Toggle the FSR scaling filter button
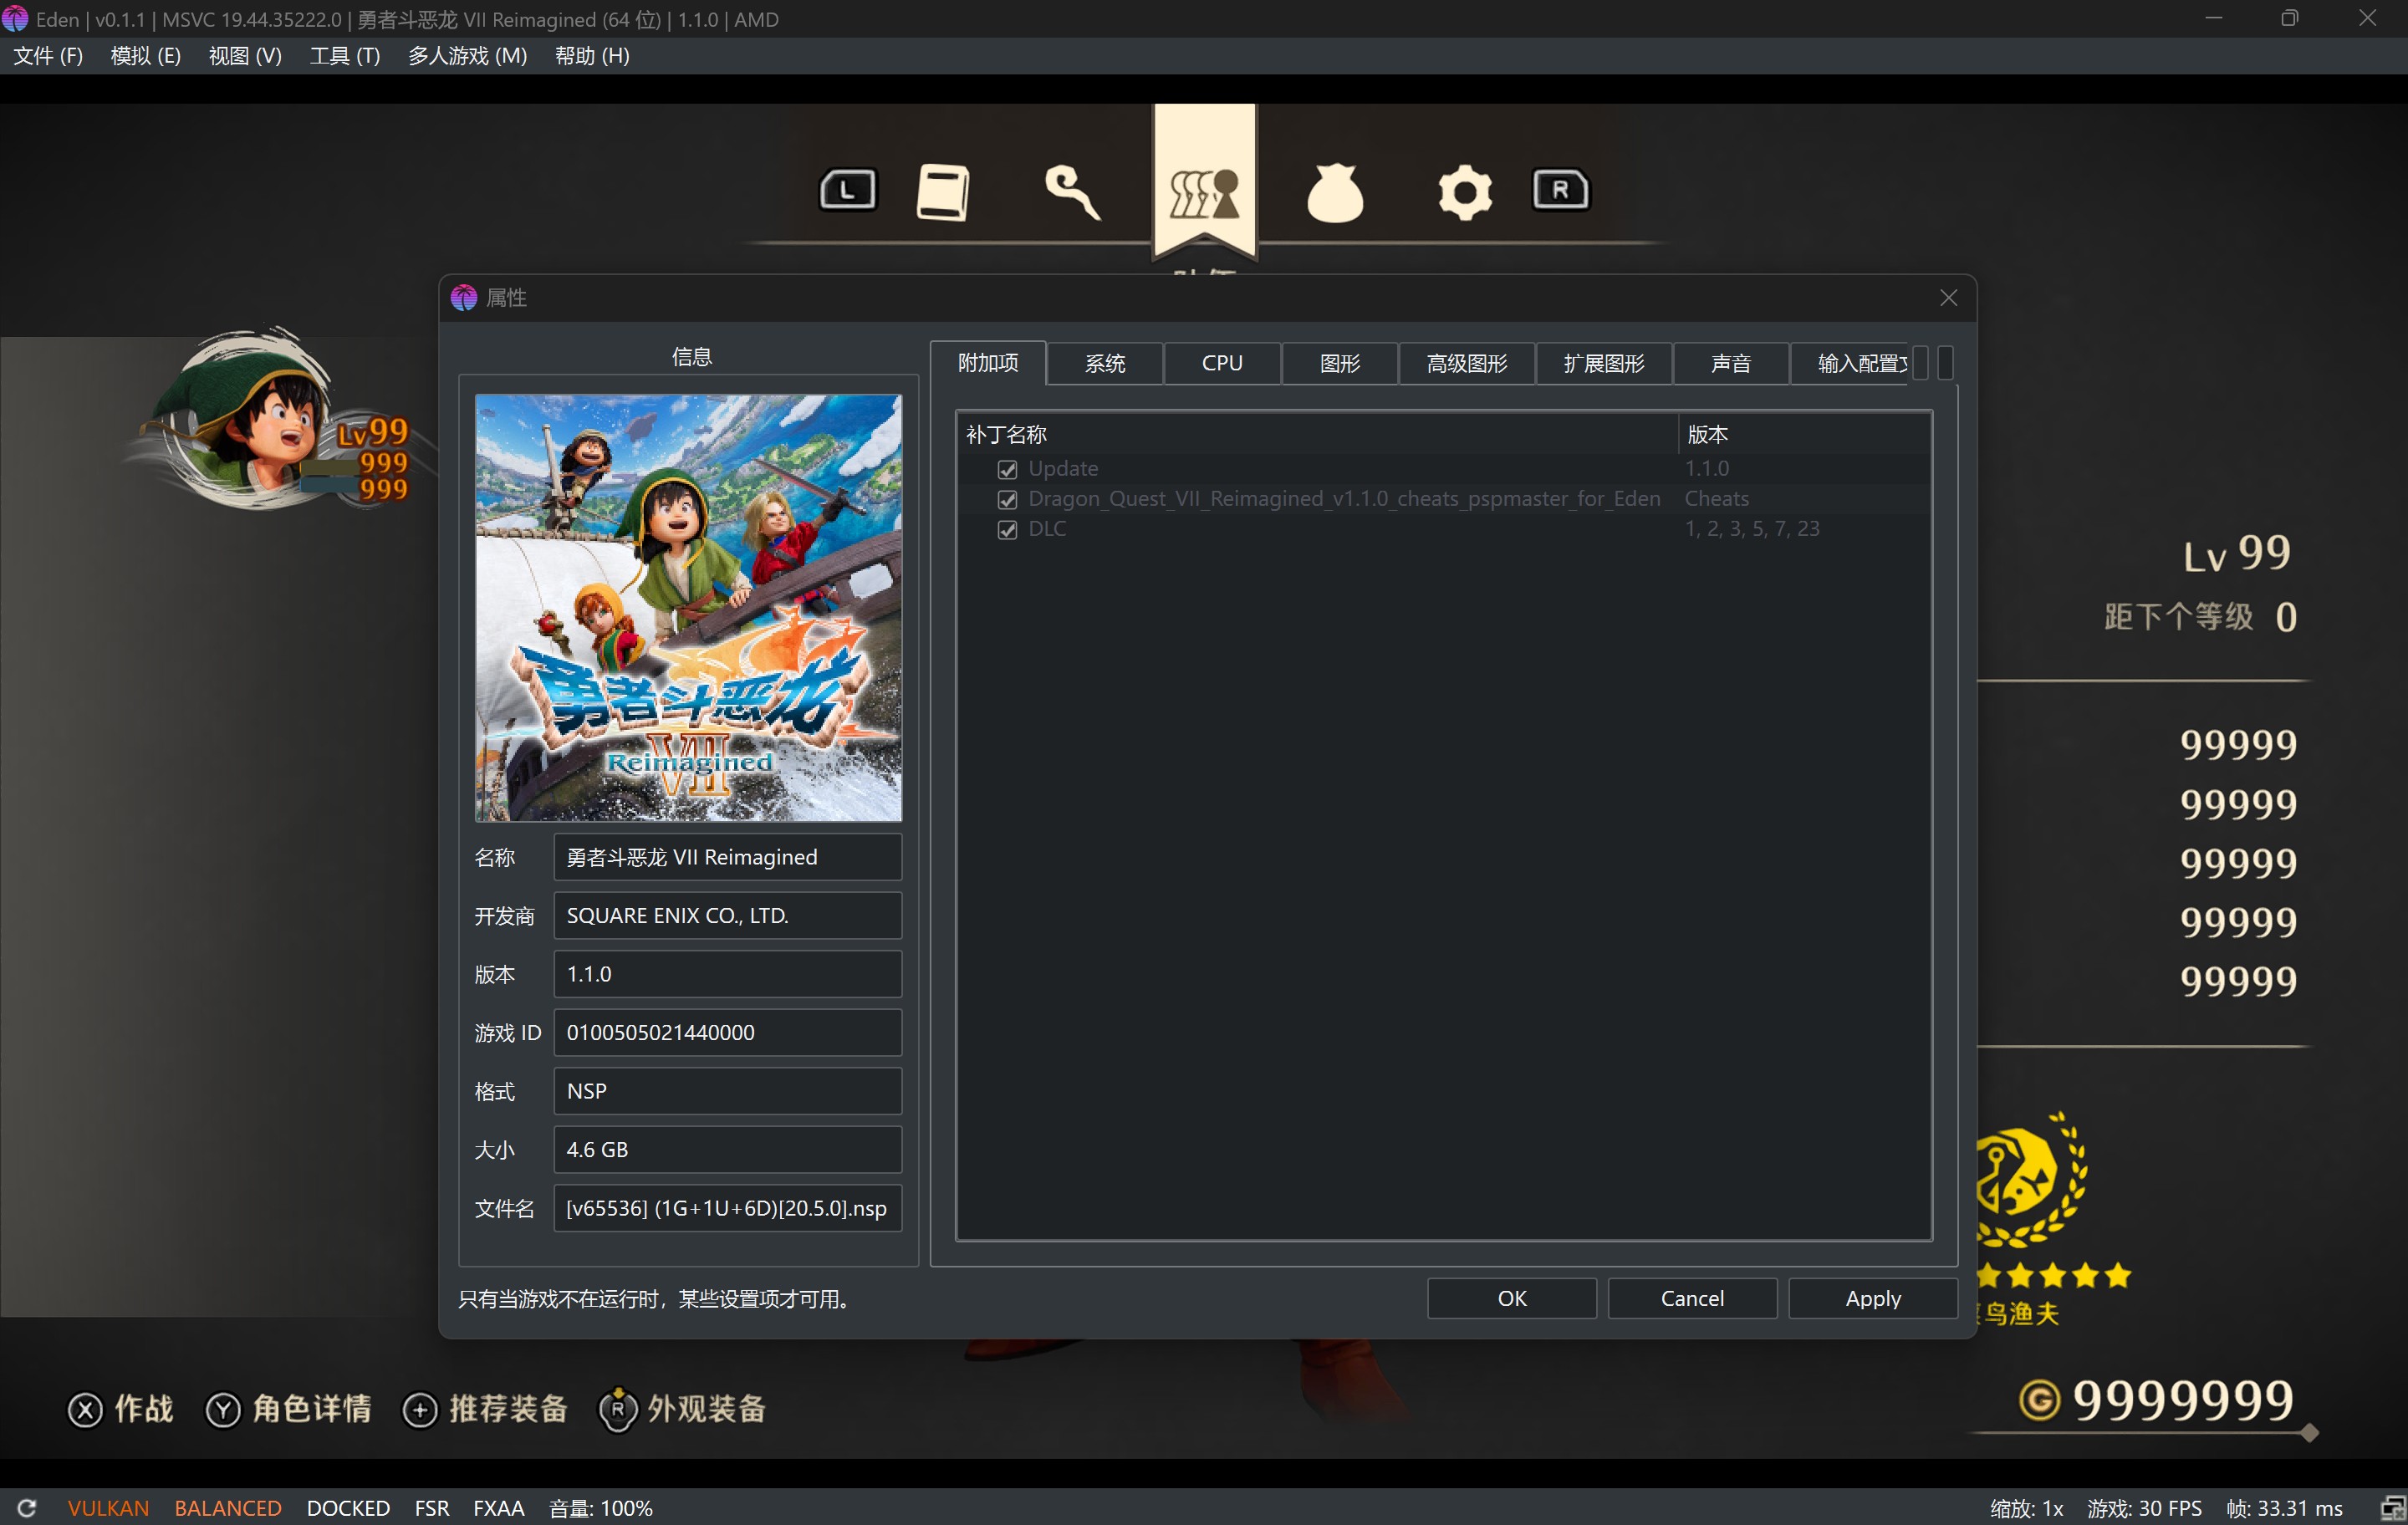 click(x=432, y=1507)
